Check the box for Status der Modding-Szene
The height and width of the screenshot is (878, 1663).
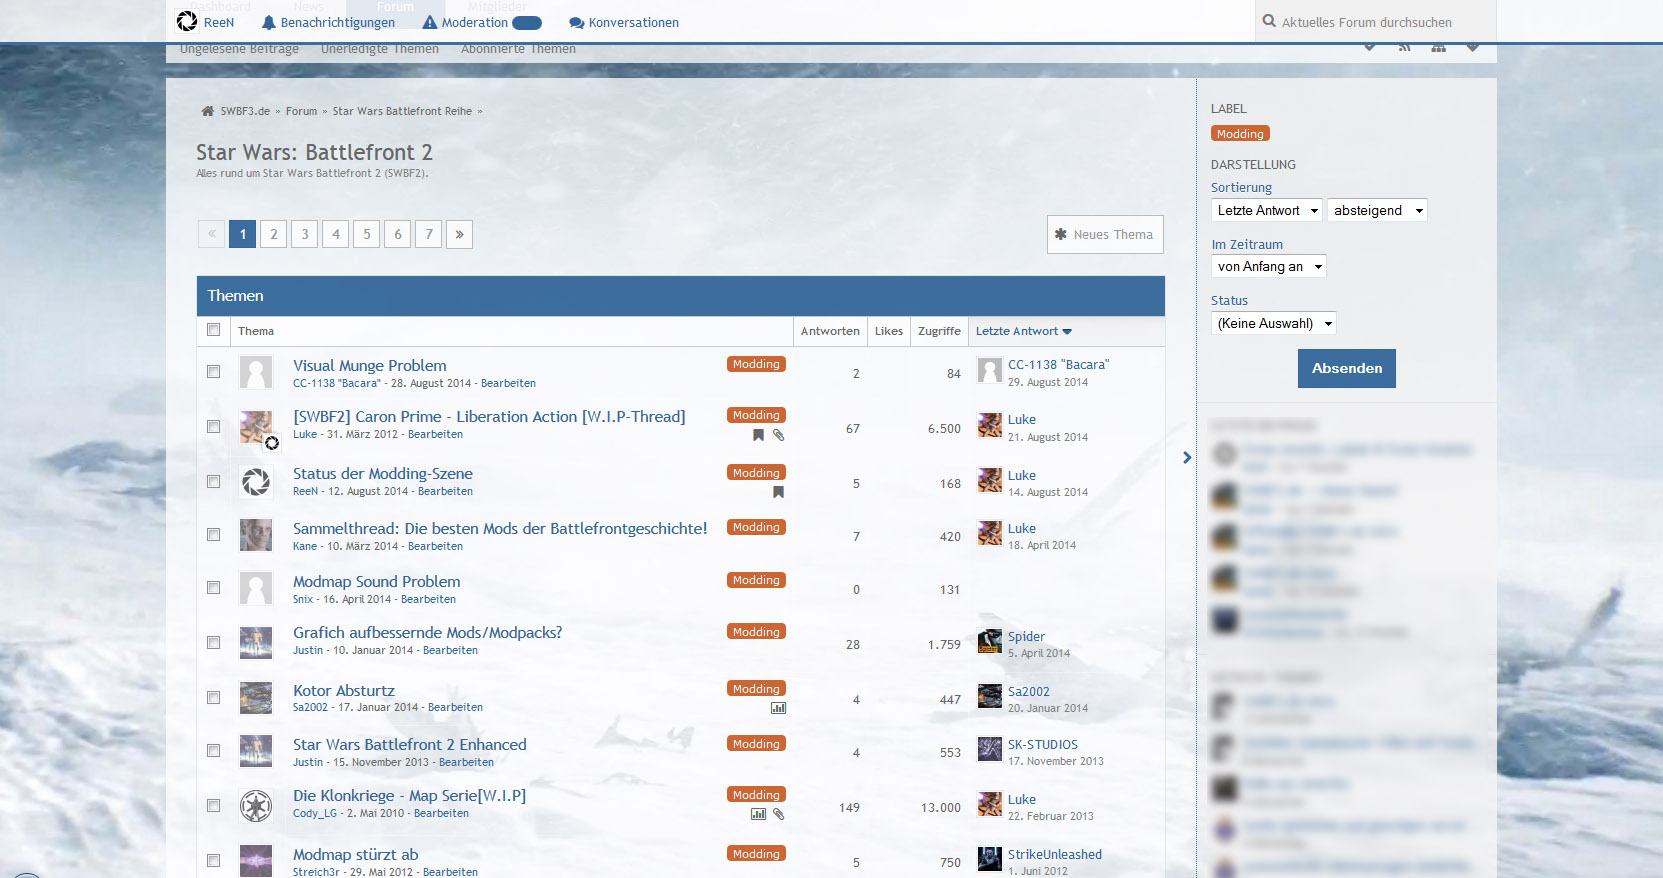[x=213, y=481]
